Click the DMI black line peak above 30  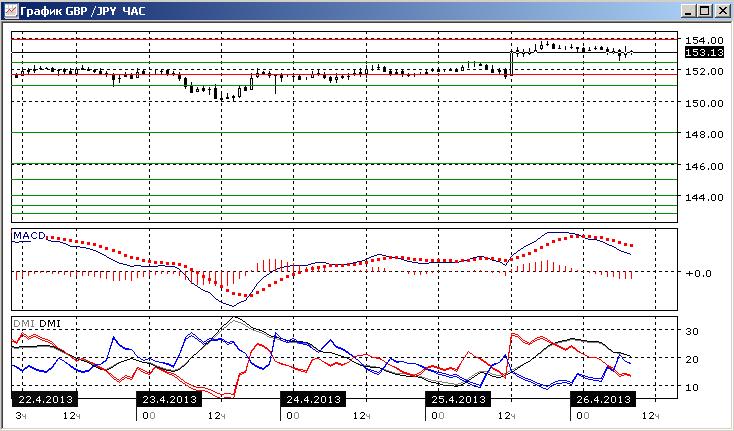click(x=235, y=319)
